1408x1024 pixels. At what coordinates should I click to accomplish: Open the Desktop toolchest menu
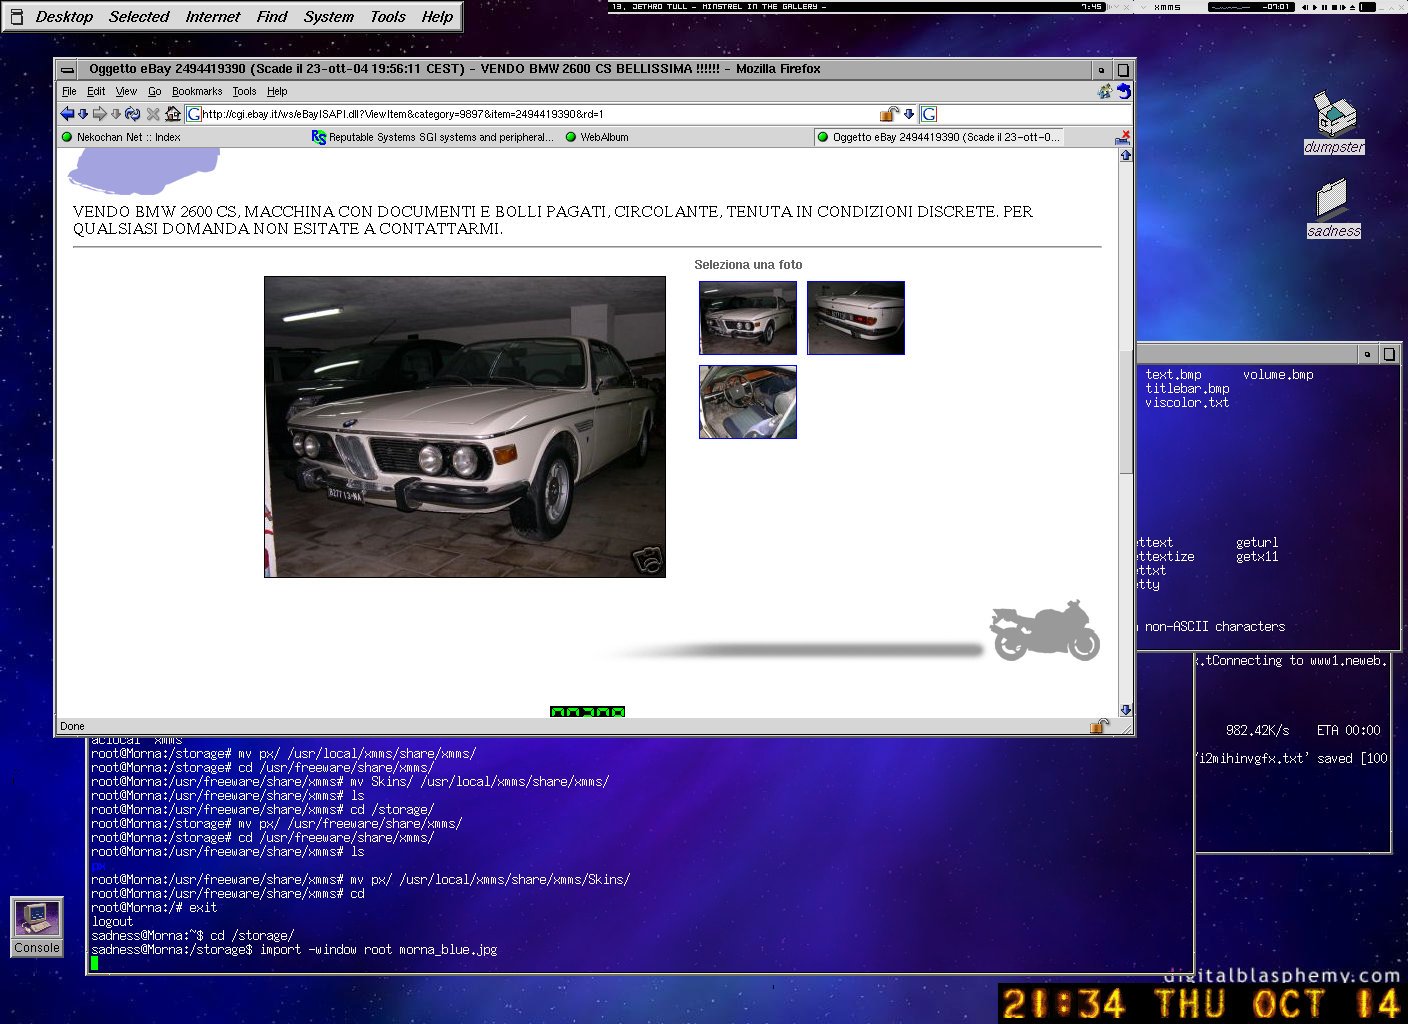click(64, 17)
